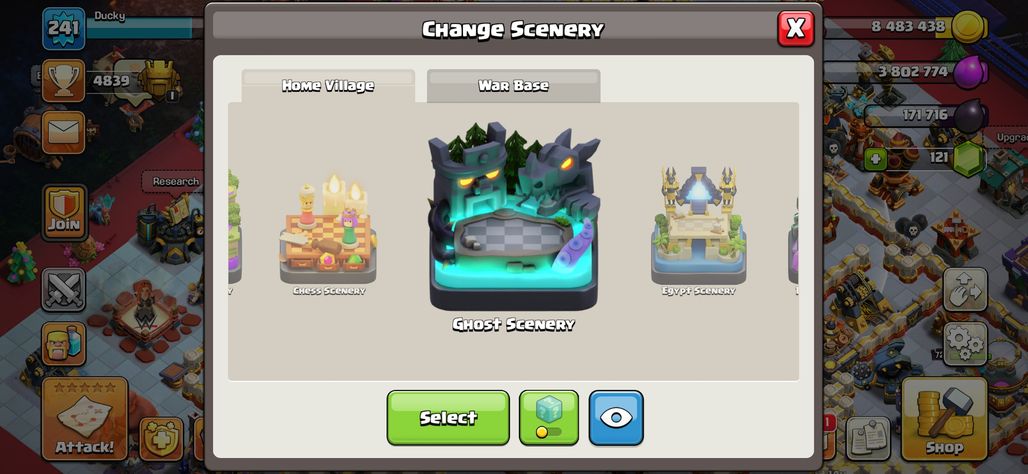The width and height of the screenshot is (1028, 474).
Task: Open the Join clan shield icon
Action: pyautogui.click(x=64, y=213)
